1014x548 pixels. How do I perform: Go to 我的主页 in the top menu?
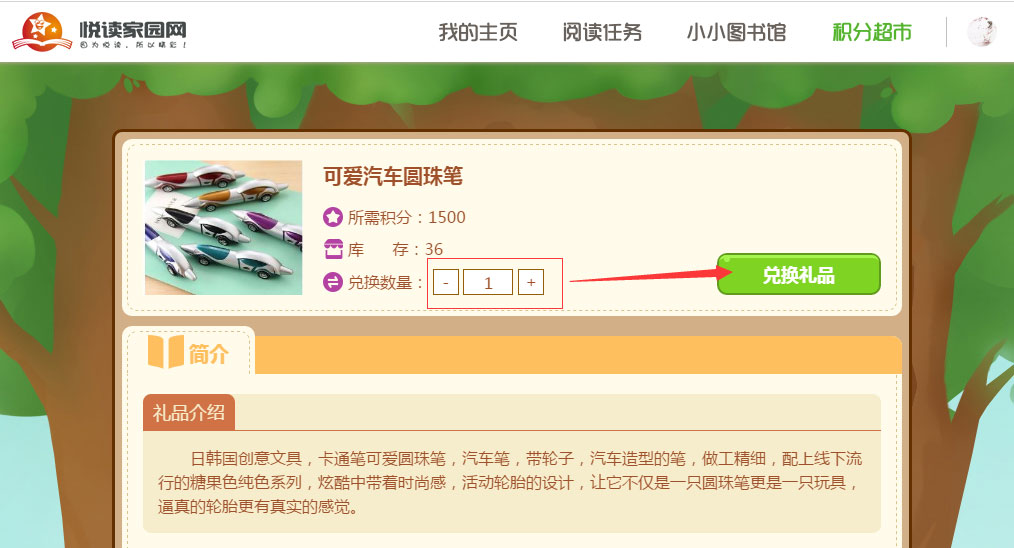pyautogui.click(x=478, y=32)
